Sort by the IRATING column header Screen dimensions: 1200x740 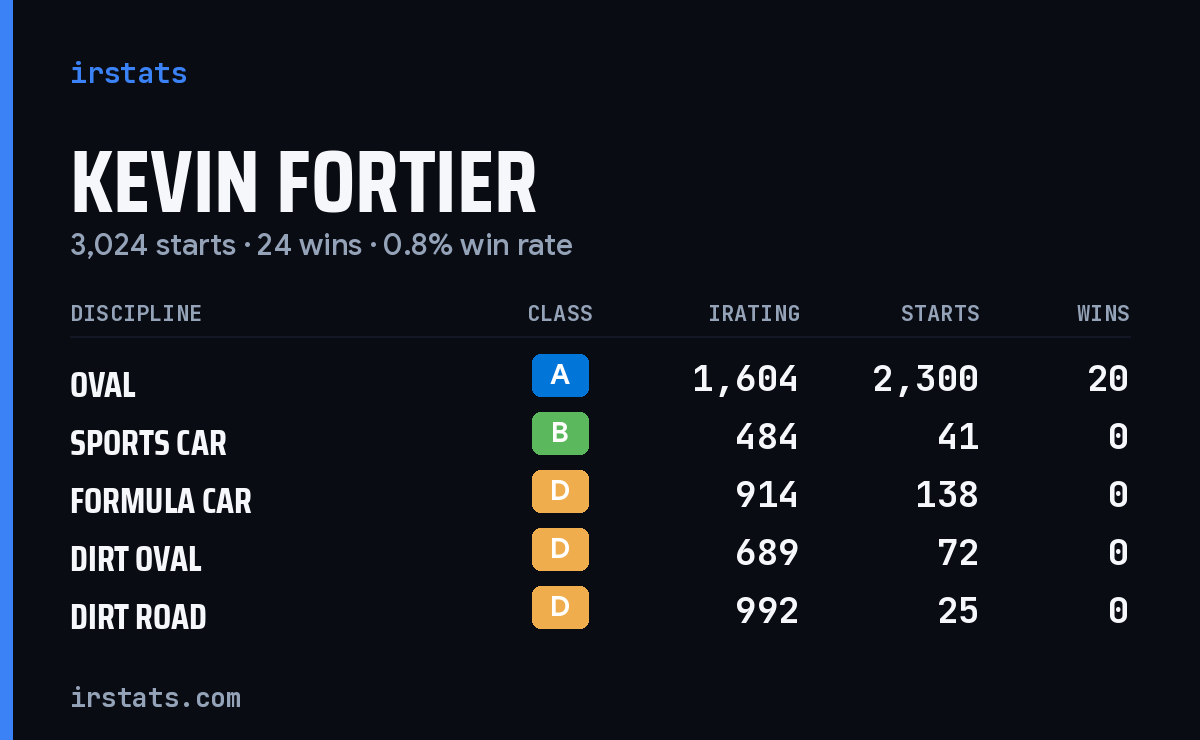[754, 313]
